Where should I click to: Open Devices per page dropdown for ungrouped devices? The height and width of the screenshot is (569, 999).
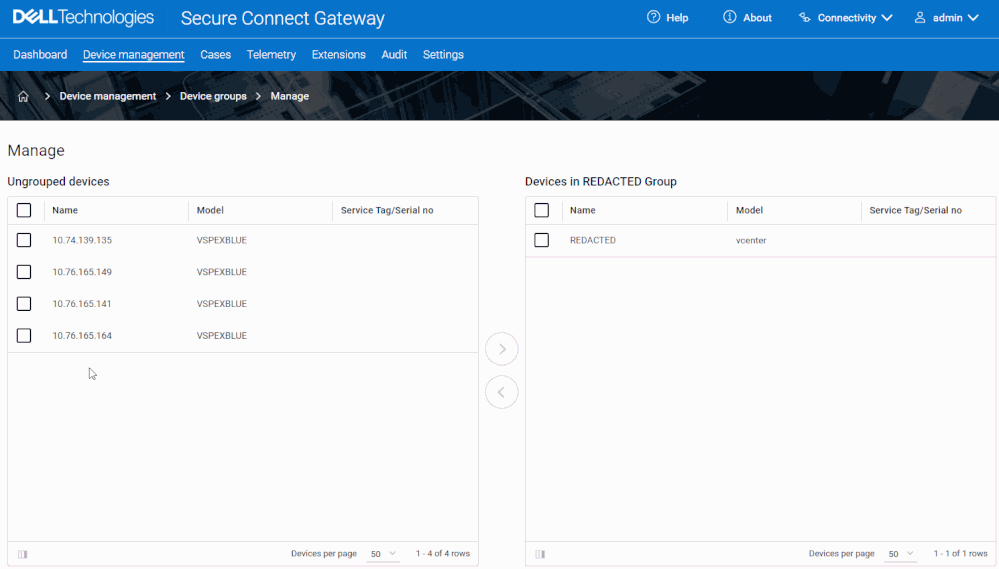383,554
